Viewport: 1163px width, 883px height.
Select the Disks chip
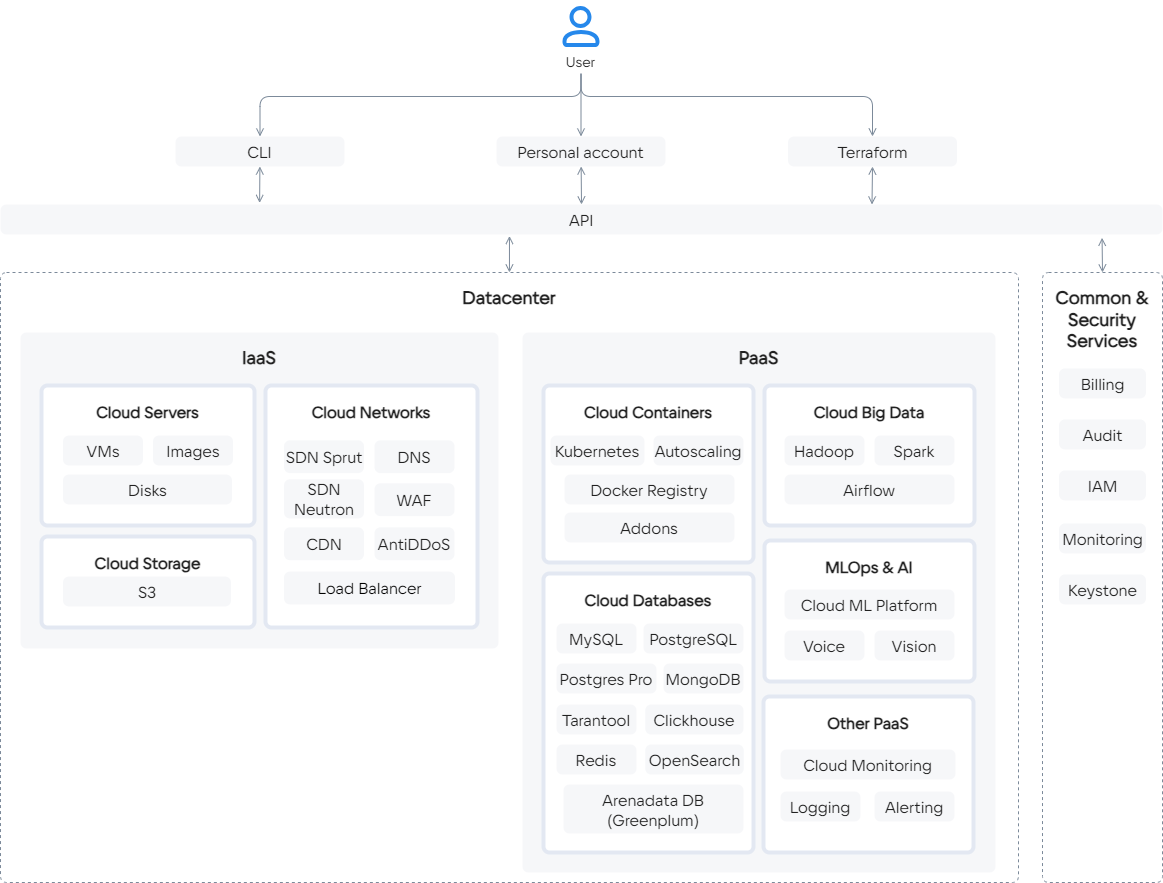148,490
